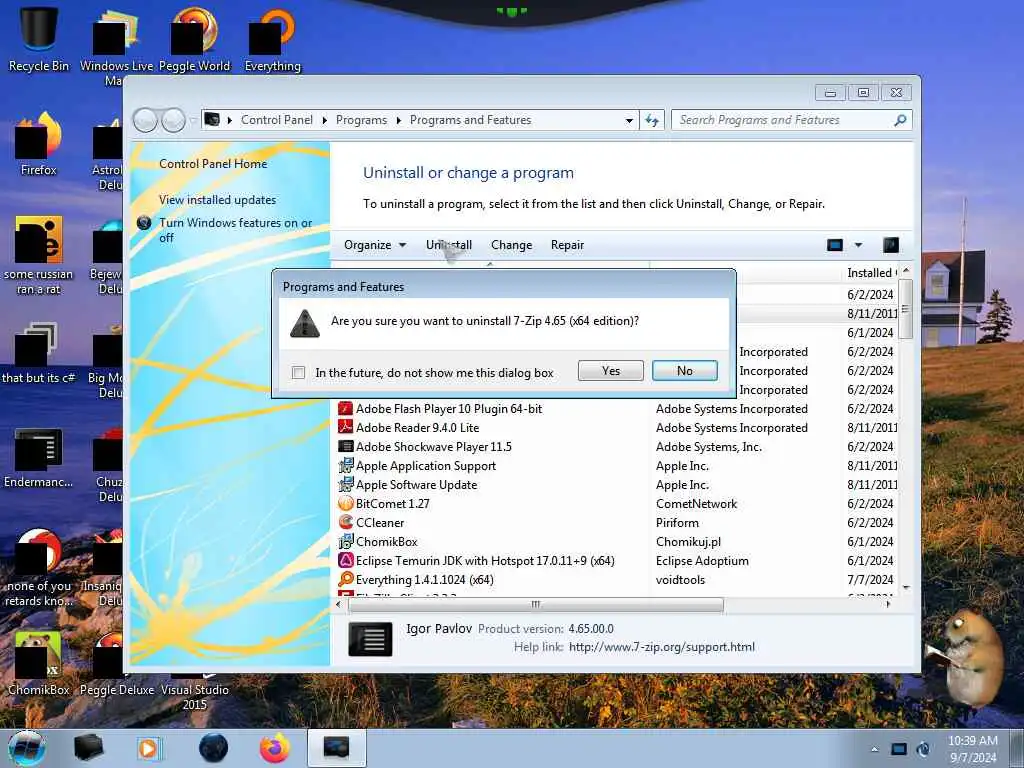Click the Firefox taskbar icon
The height and width of the screenshot is (768, 1024).
275,748
